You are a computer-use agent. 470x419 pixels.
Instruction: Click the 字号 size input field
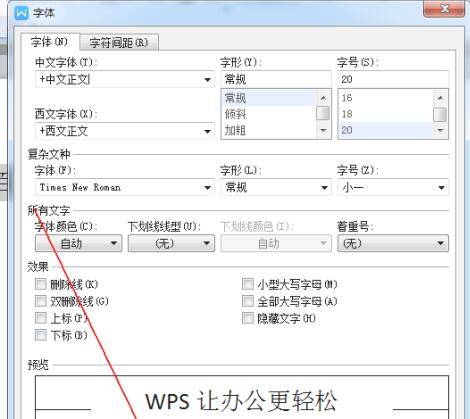[x=393, y=79]
